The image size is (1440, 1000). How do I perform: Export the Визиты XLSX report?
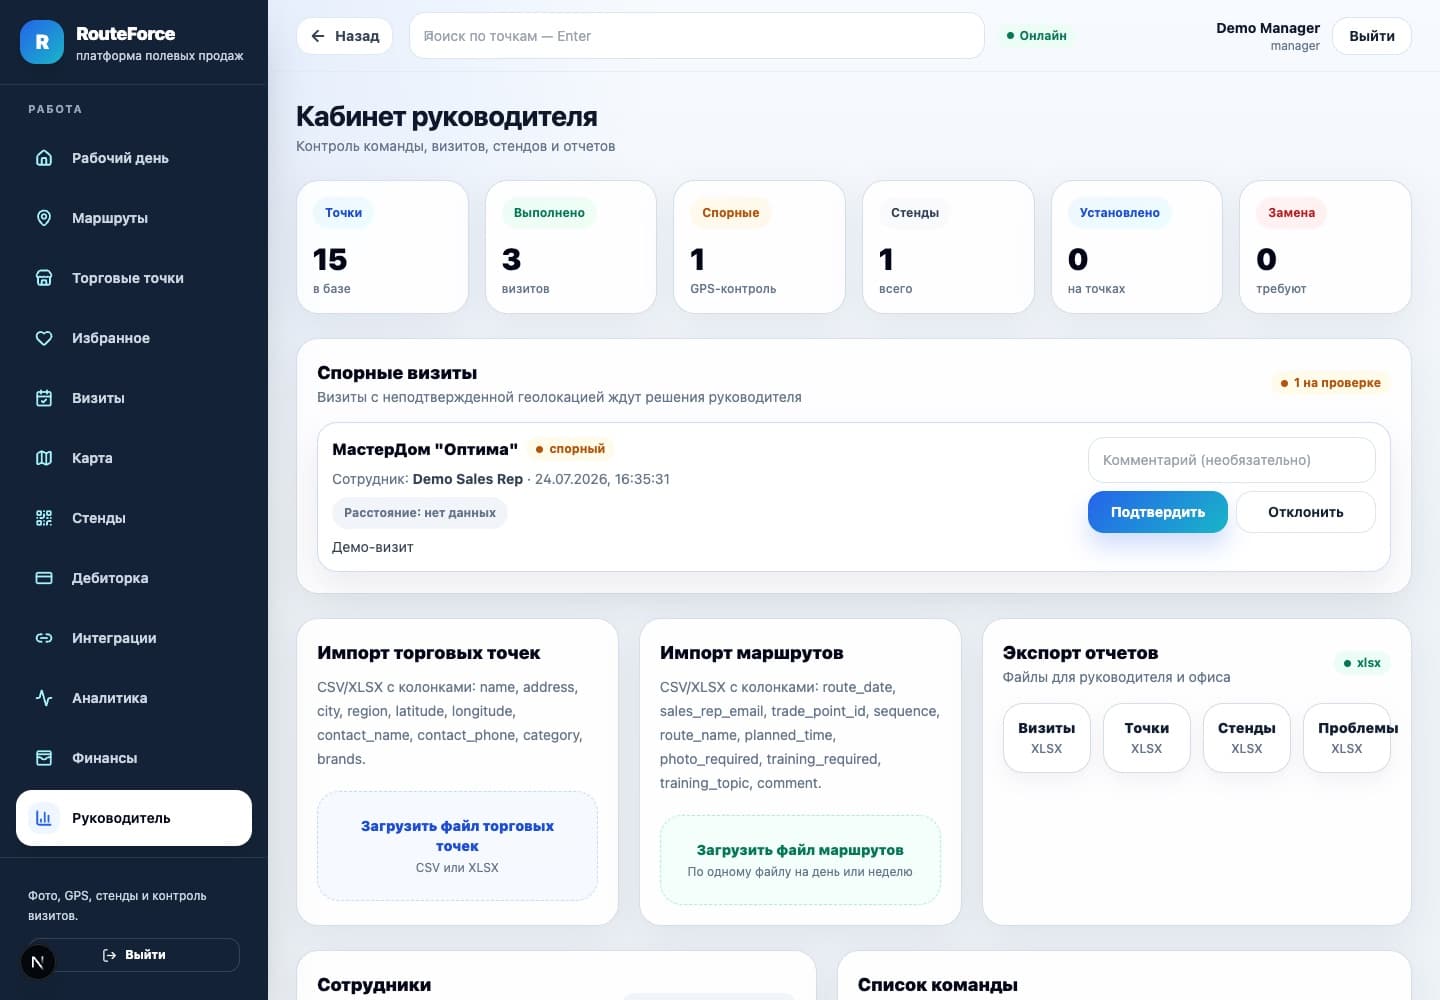pos(1047,738)
